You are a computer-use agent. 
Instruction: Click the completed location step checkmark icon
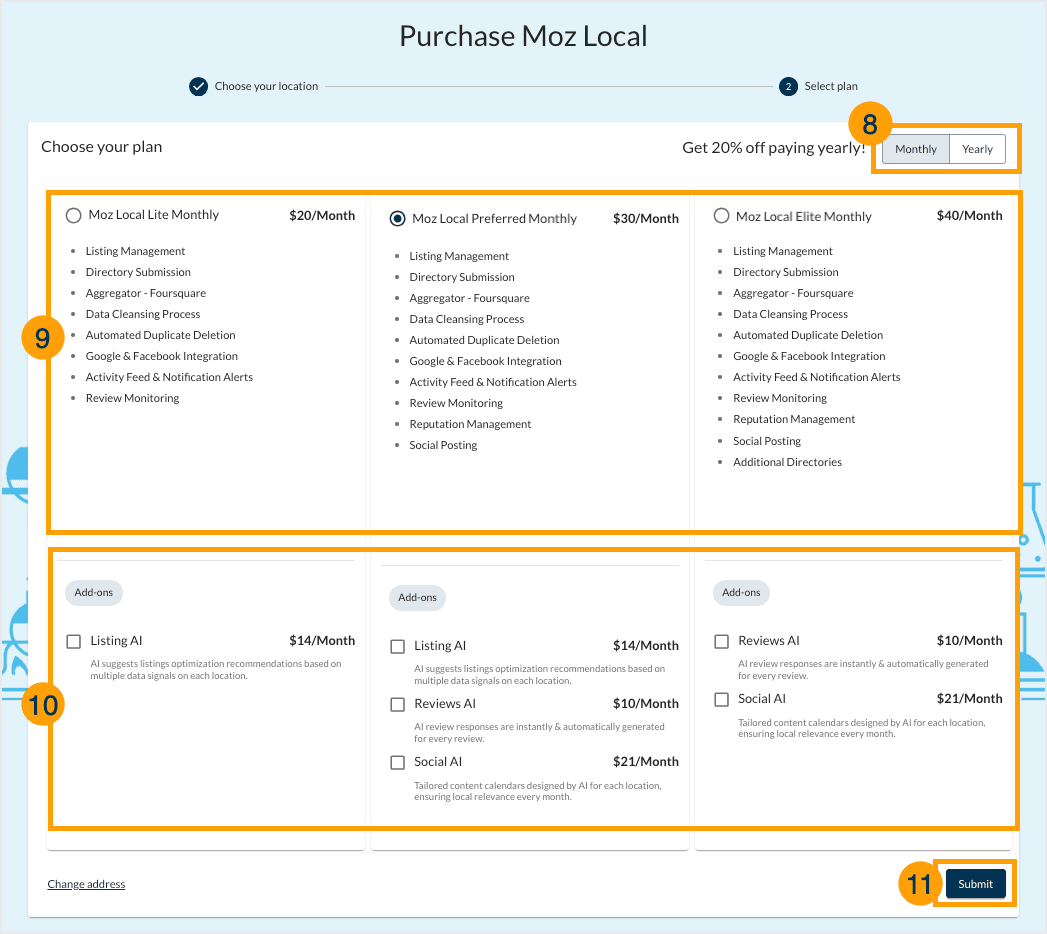[x=198, y=86]
